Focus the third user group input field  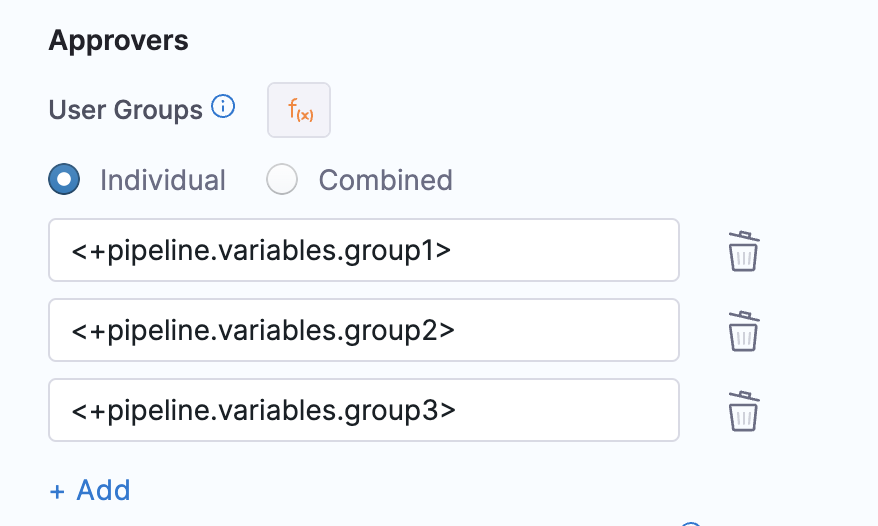560,409
